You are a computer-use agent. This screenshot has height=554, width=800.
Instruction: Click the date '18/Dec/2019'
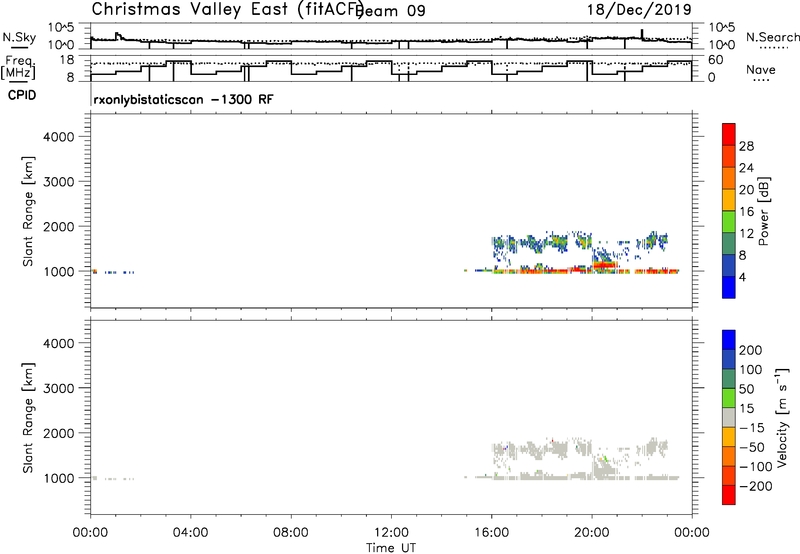(x=639, y=9)
